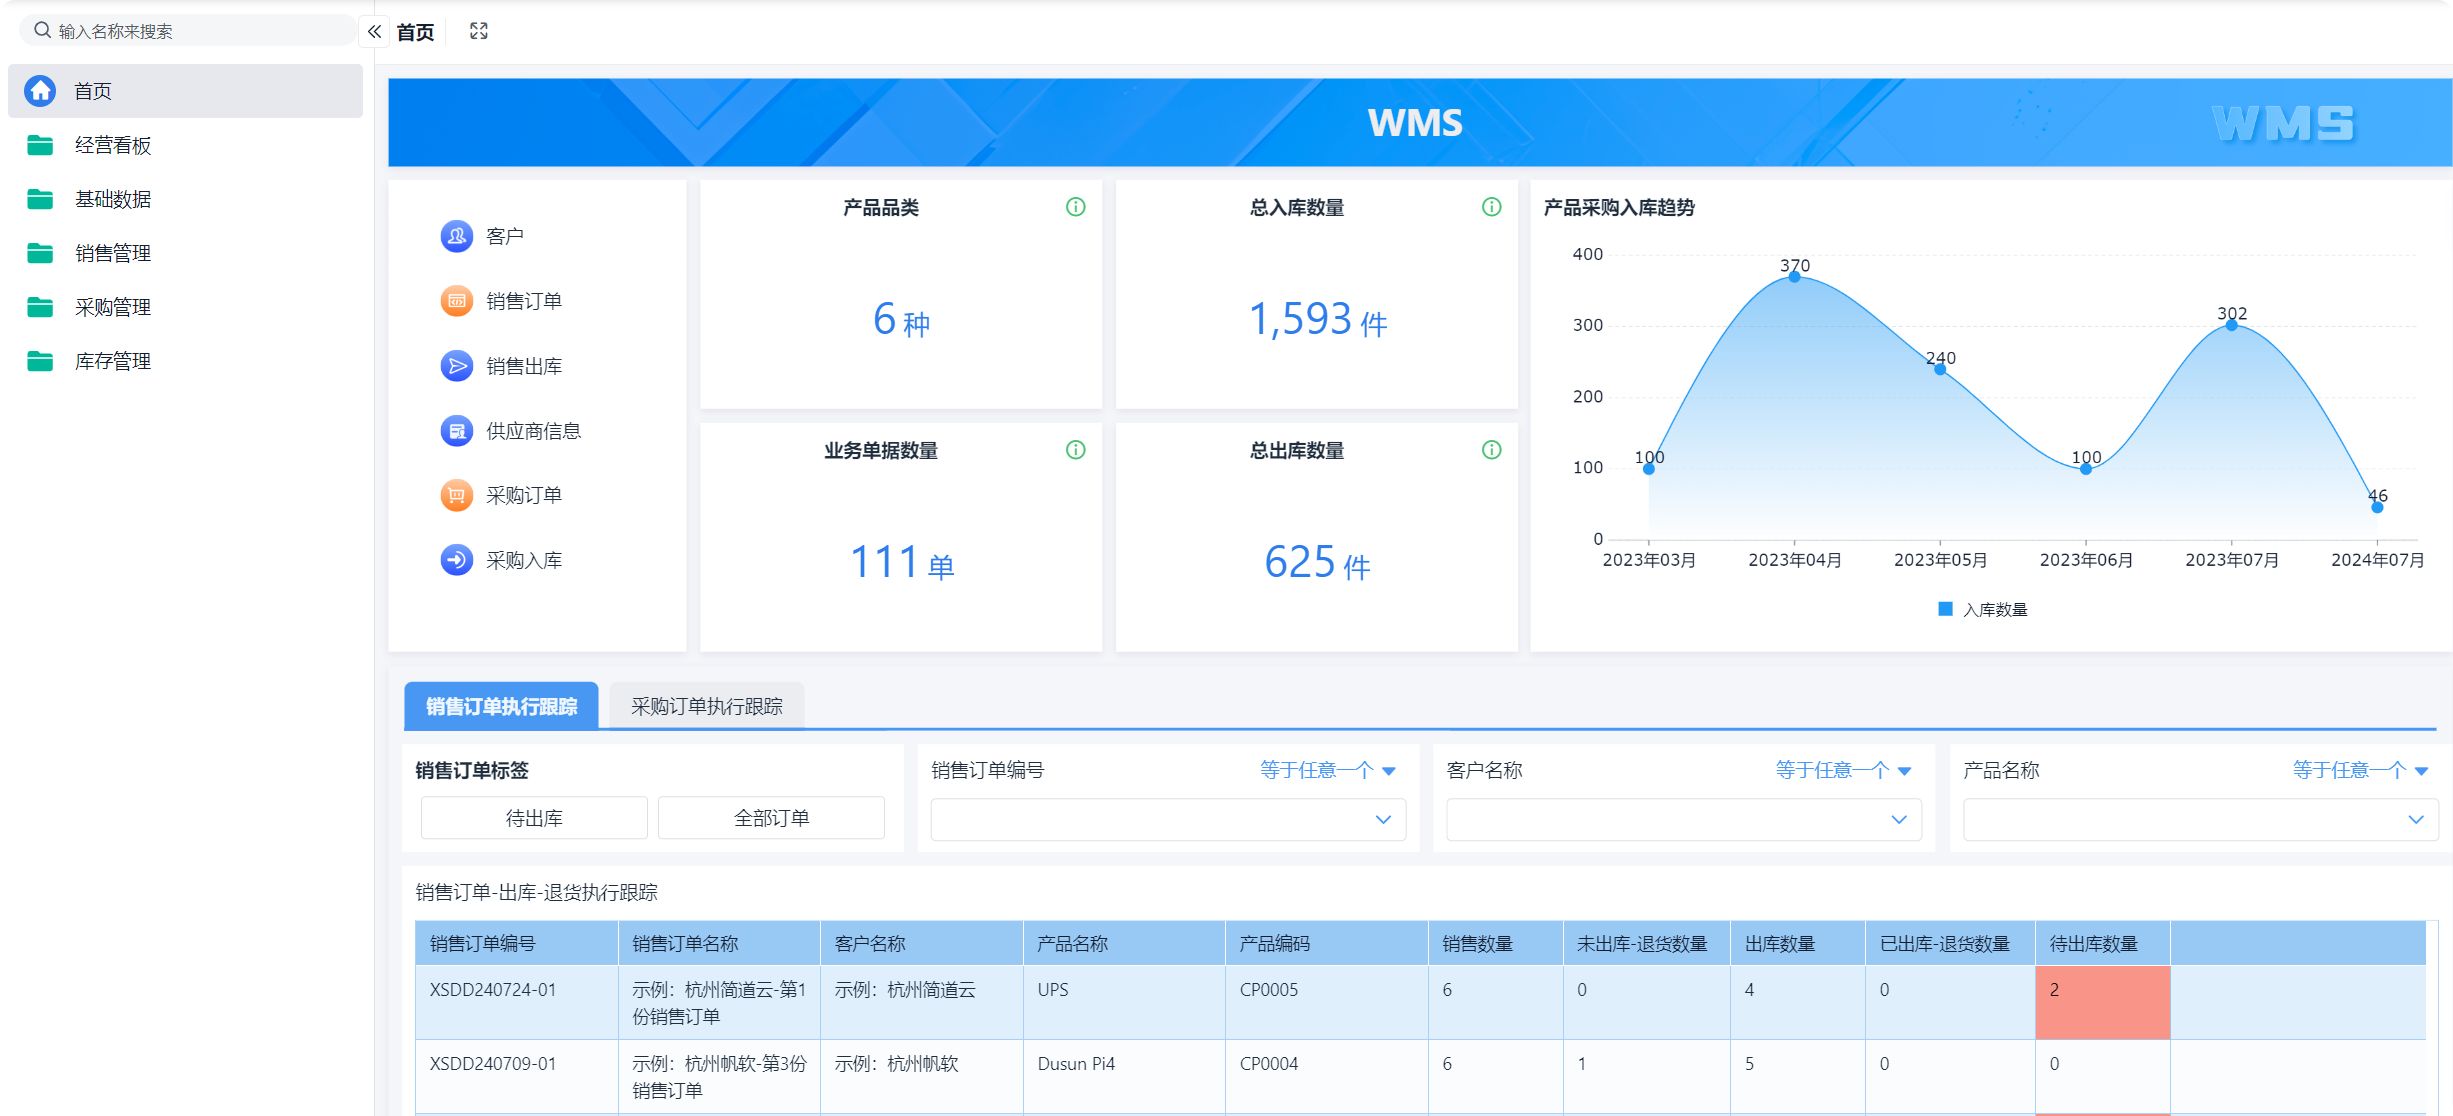This screenshot has width=2453, height=1116.
Task: Open the 供应商信息 shortcut icon
Action: [456, 431]
